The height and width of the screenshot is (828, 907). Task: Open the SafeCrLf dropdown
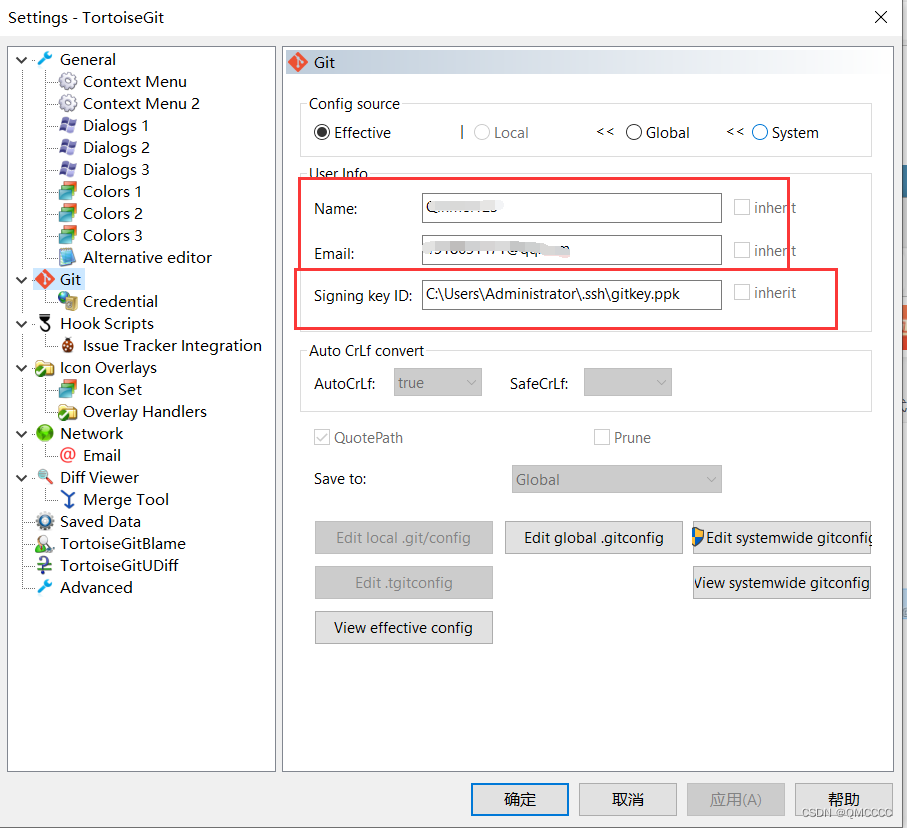[627, 382]
